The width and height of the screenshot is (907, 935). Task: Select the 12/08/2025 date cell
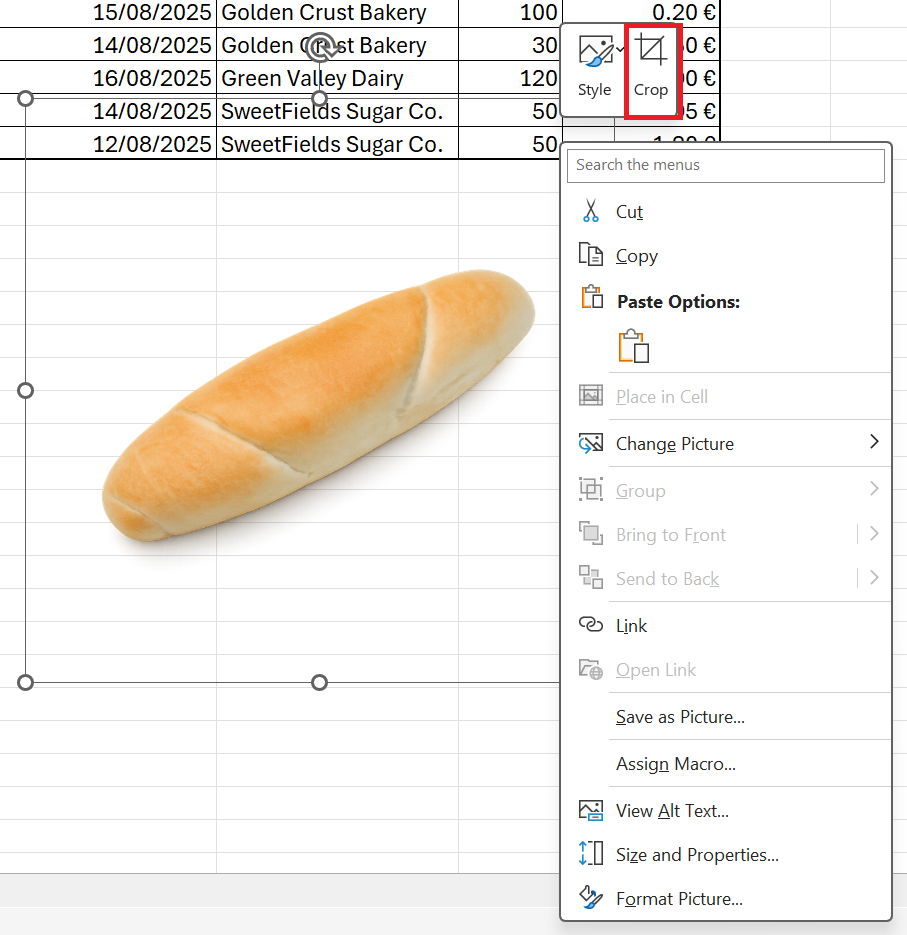pos(108,144)
